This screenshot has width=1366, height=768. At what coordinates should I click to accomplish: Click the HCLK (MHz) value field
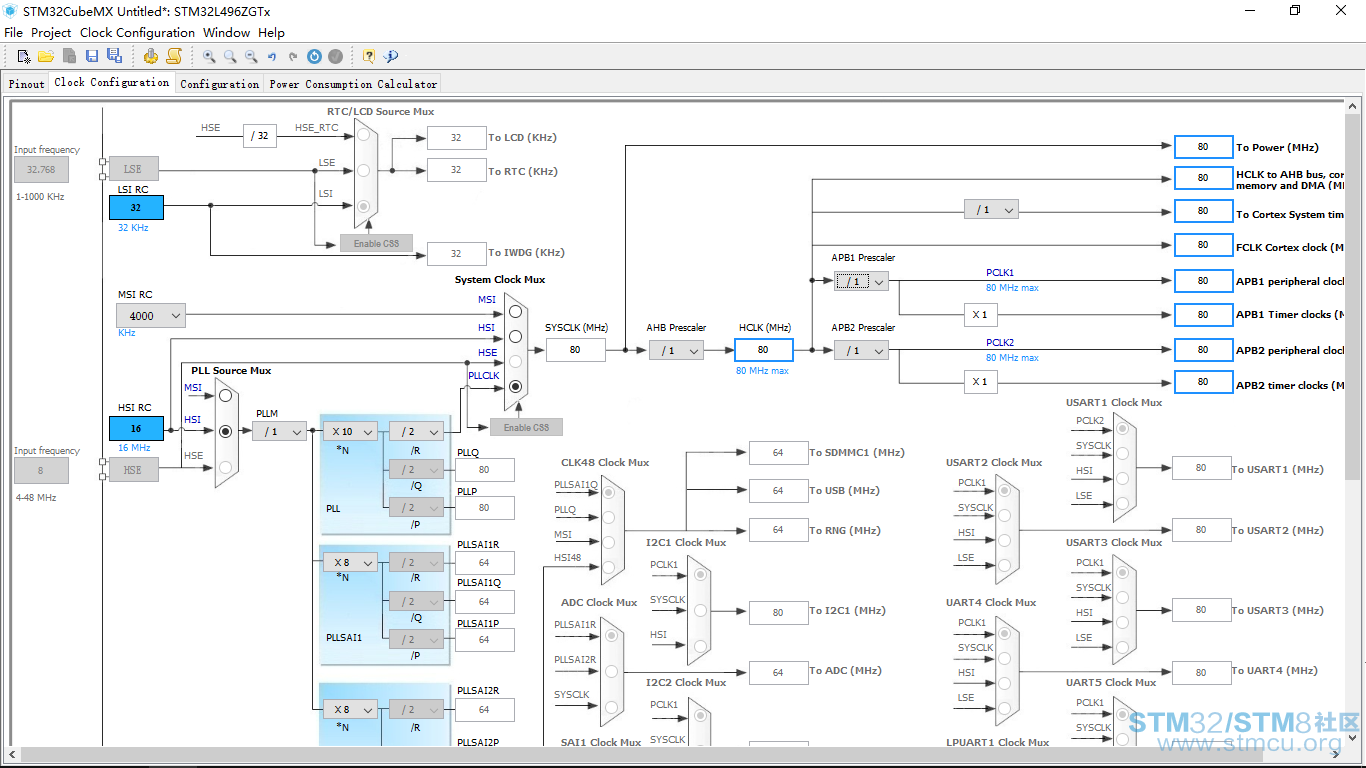pyautogui.click(x=764, y=350)
